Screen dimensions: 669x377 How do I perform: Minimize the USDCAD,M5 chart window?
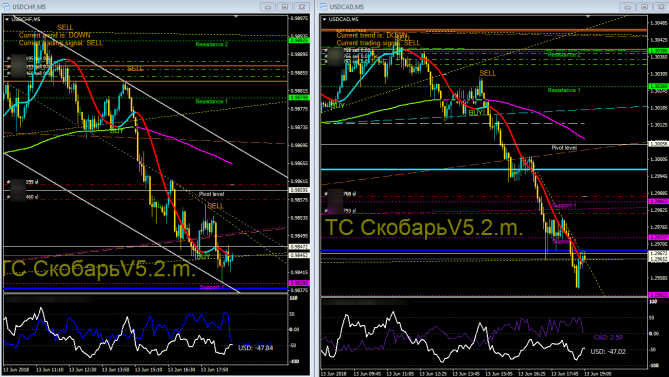point(628,7)
